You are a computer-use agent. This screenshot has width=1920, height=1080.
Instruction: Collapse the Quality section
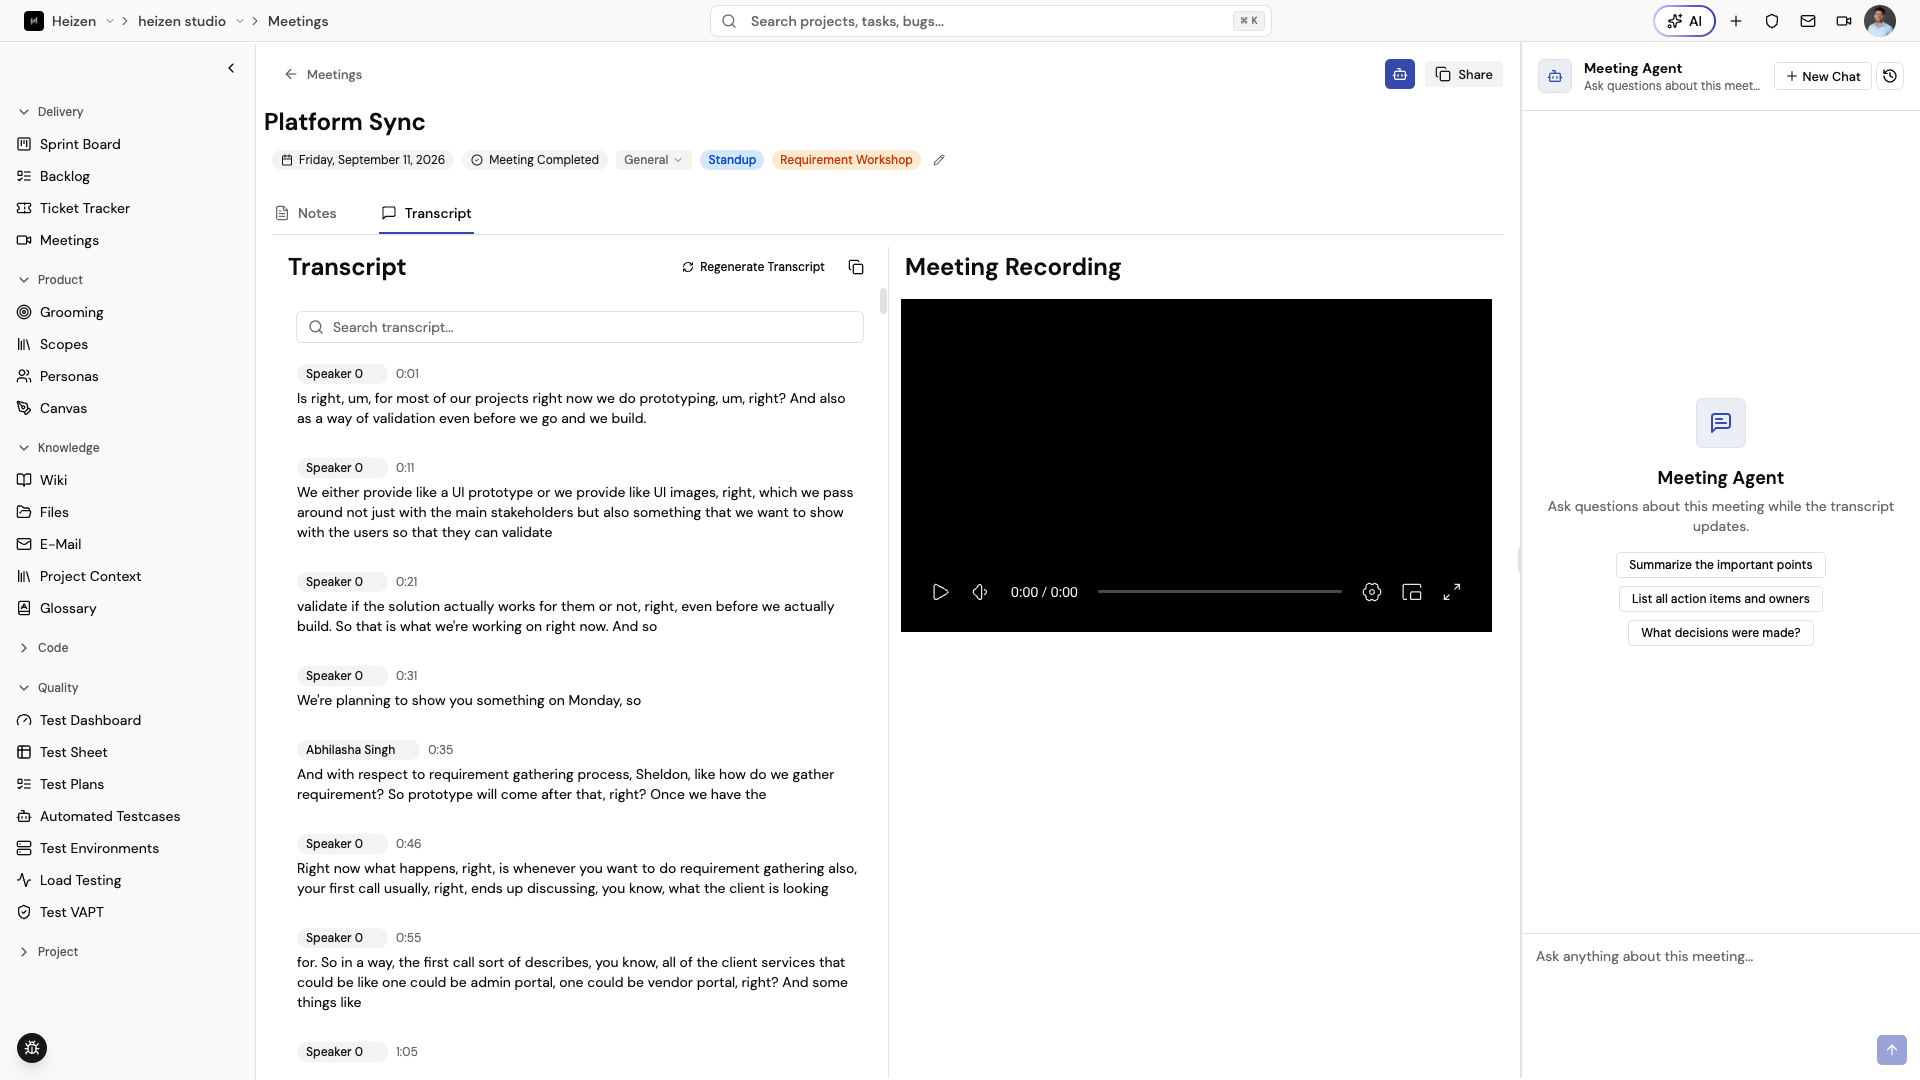pyautogui.click(x=48, y=688)
